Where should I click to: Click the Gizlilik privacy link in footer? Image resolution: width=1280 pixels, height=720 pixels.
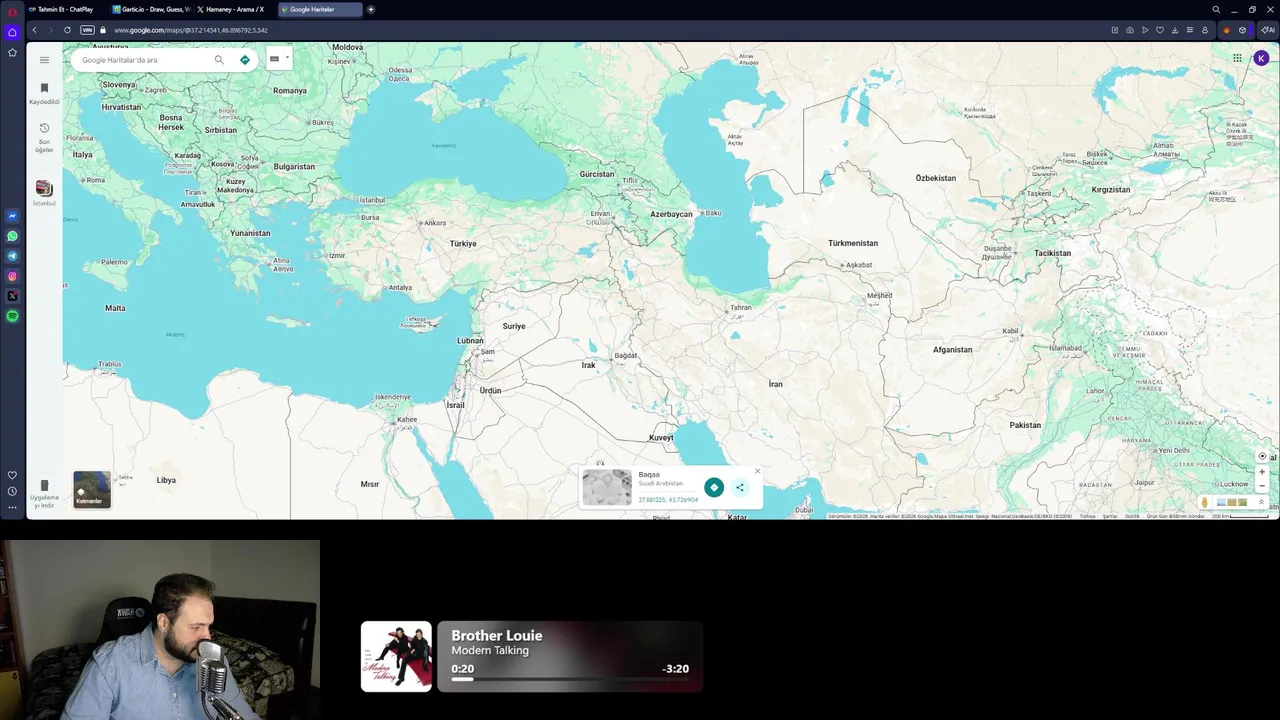[x=1132, y=516]
